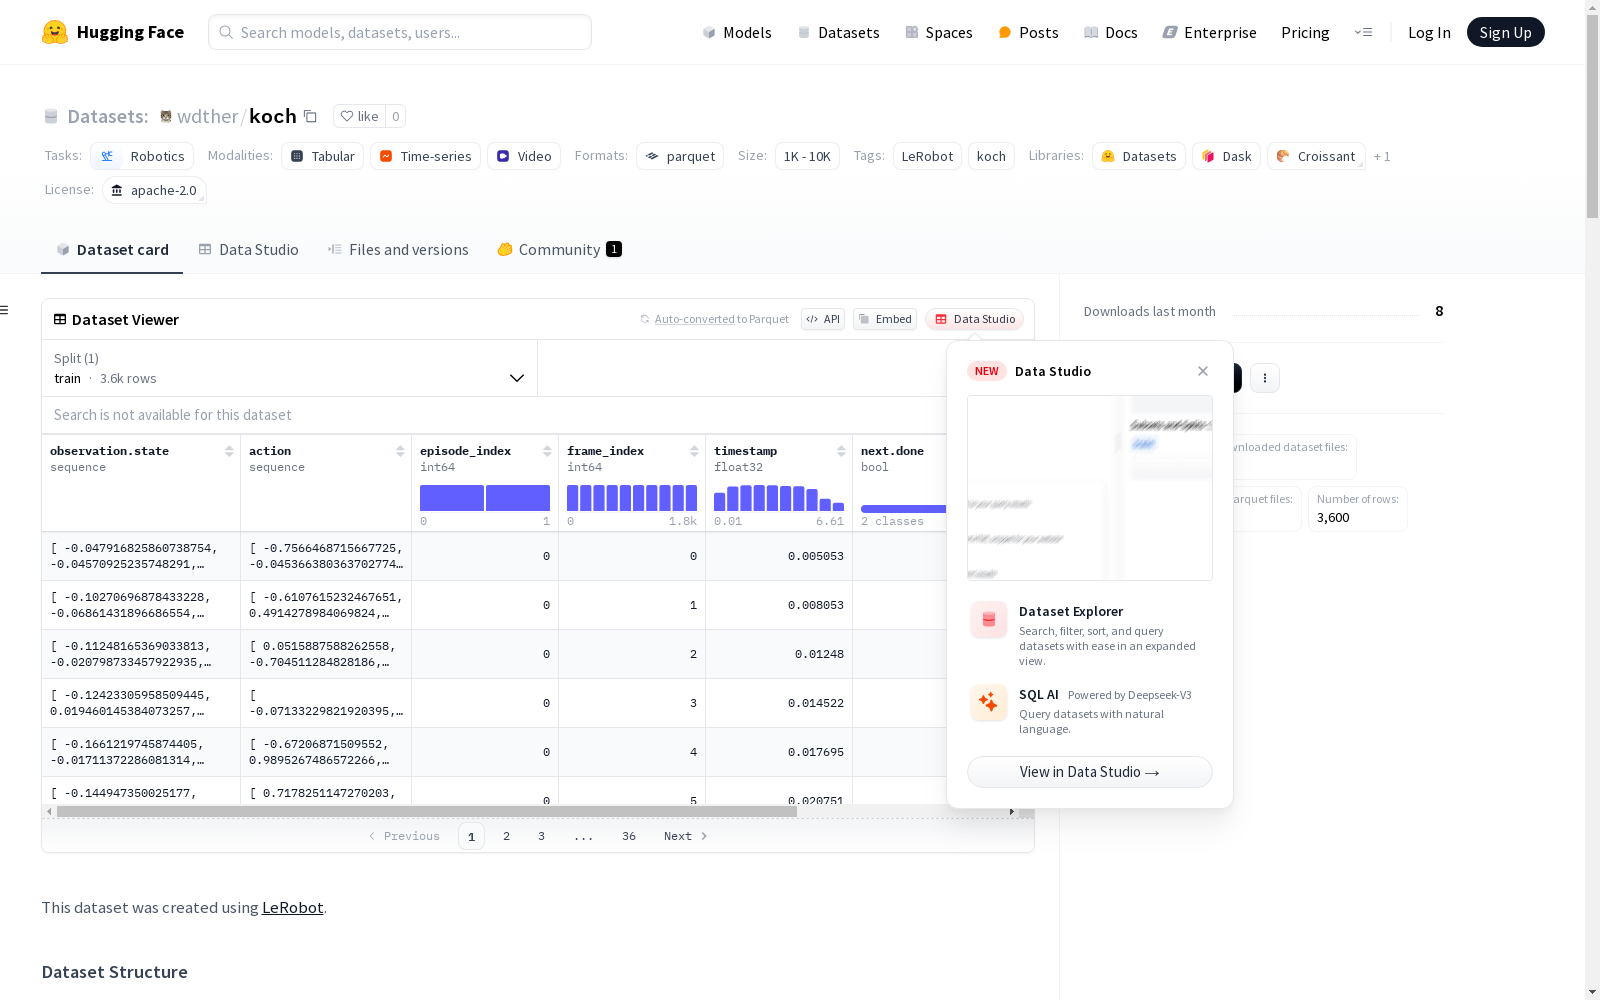Show the +1 additional libraries

1382,156
